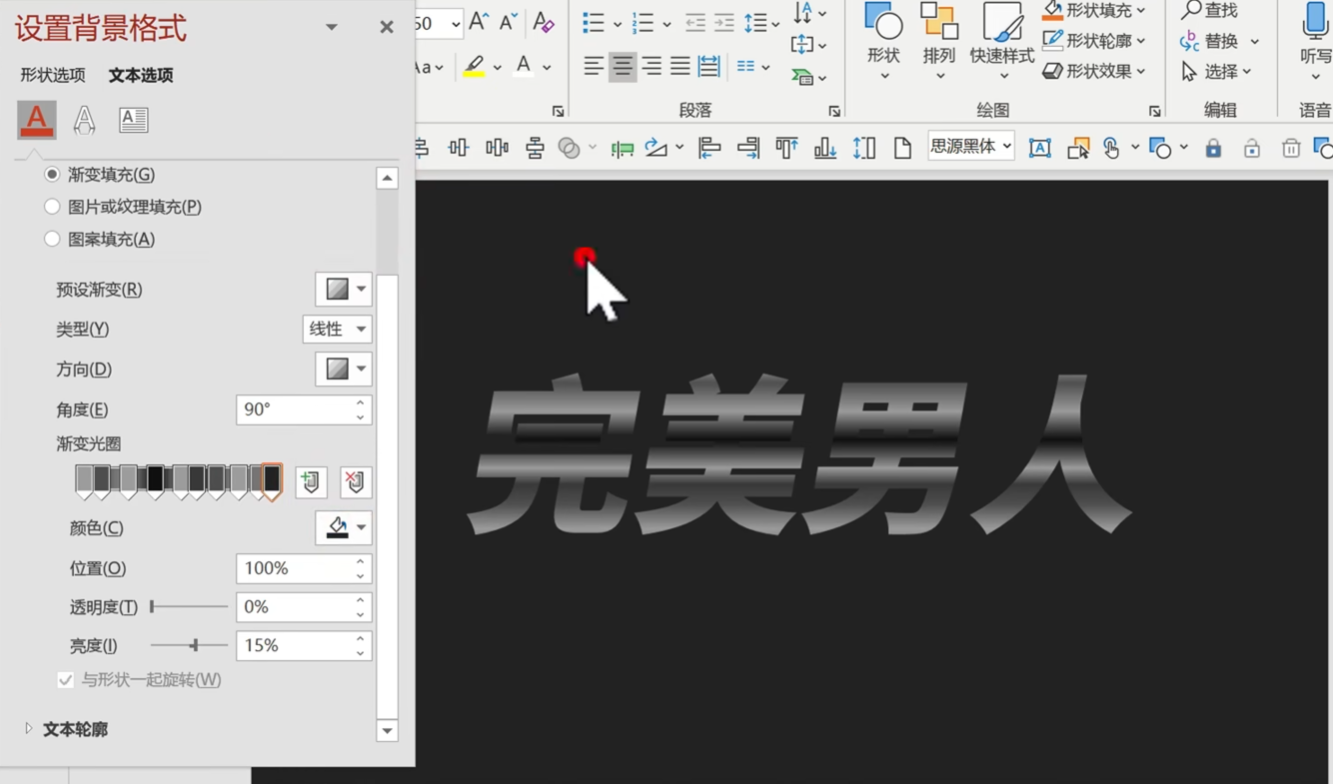Align objects to right edge
The height and width of the screenshot is (784, 1333).
pos(748,148)
